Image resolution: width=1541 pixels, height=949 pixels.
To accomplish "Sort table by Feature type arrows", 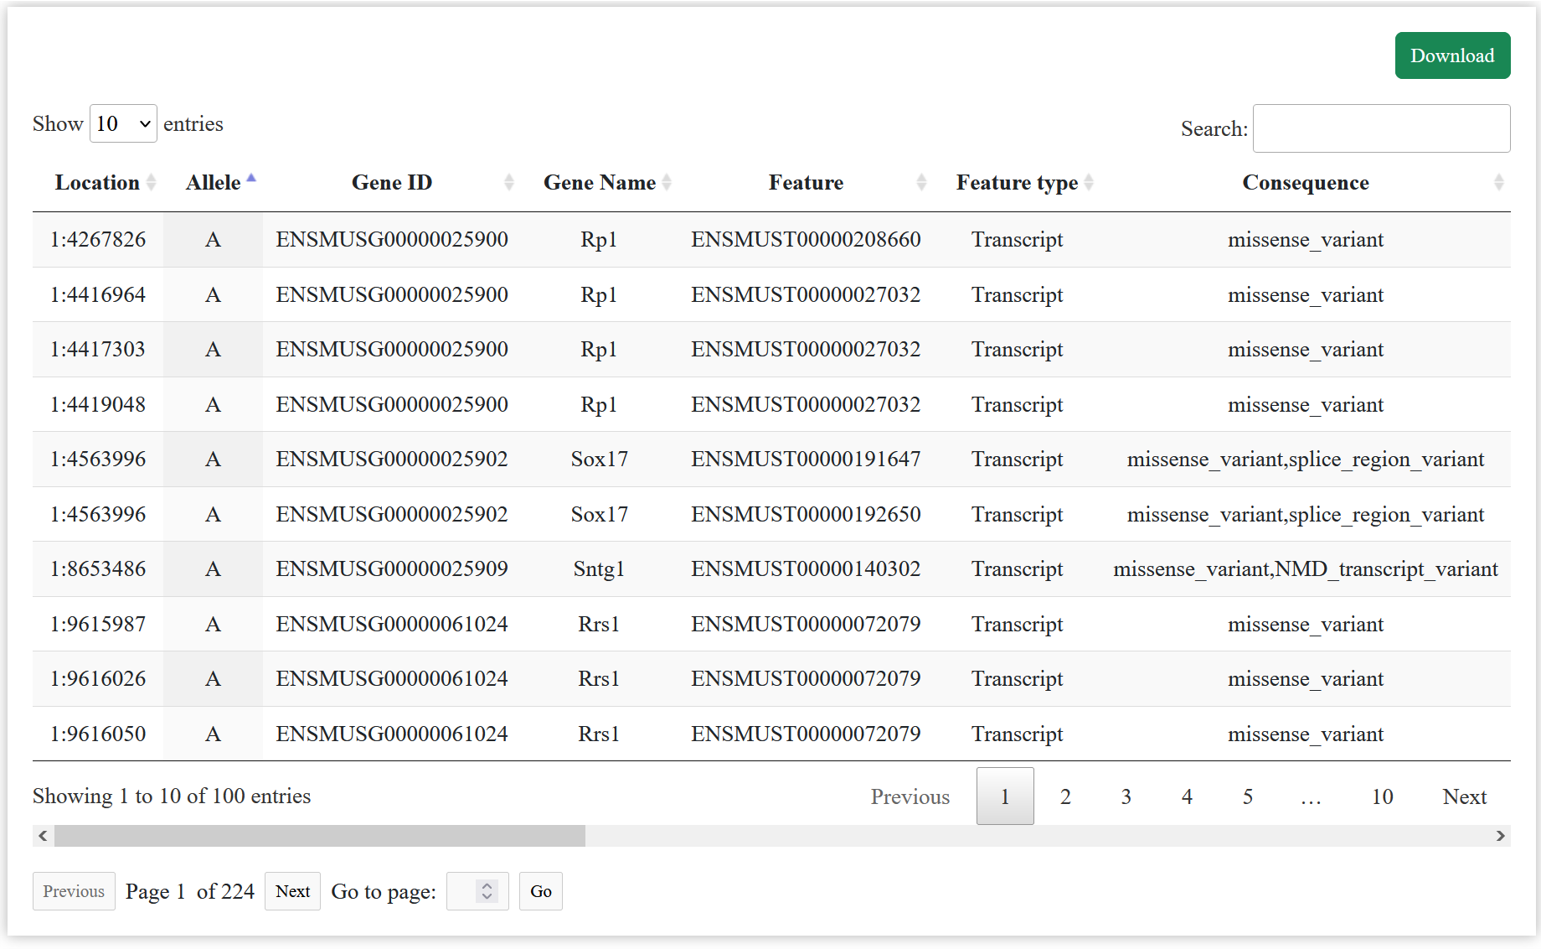I will point(1089,182).
